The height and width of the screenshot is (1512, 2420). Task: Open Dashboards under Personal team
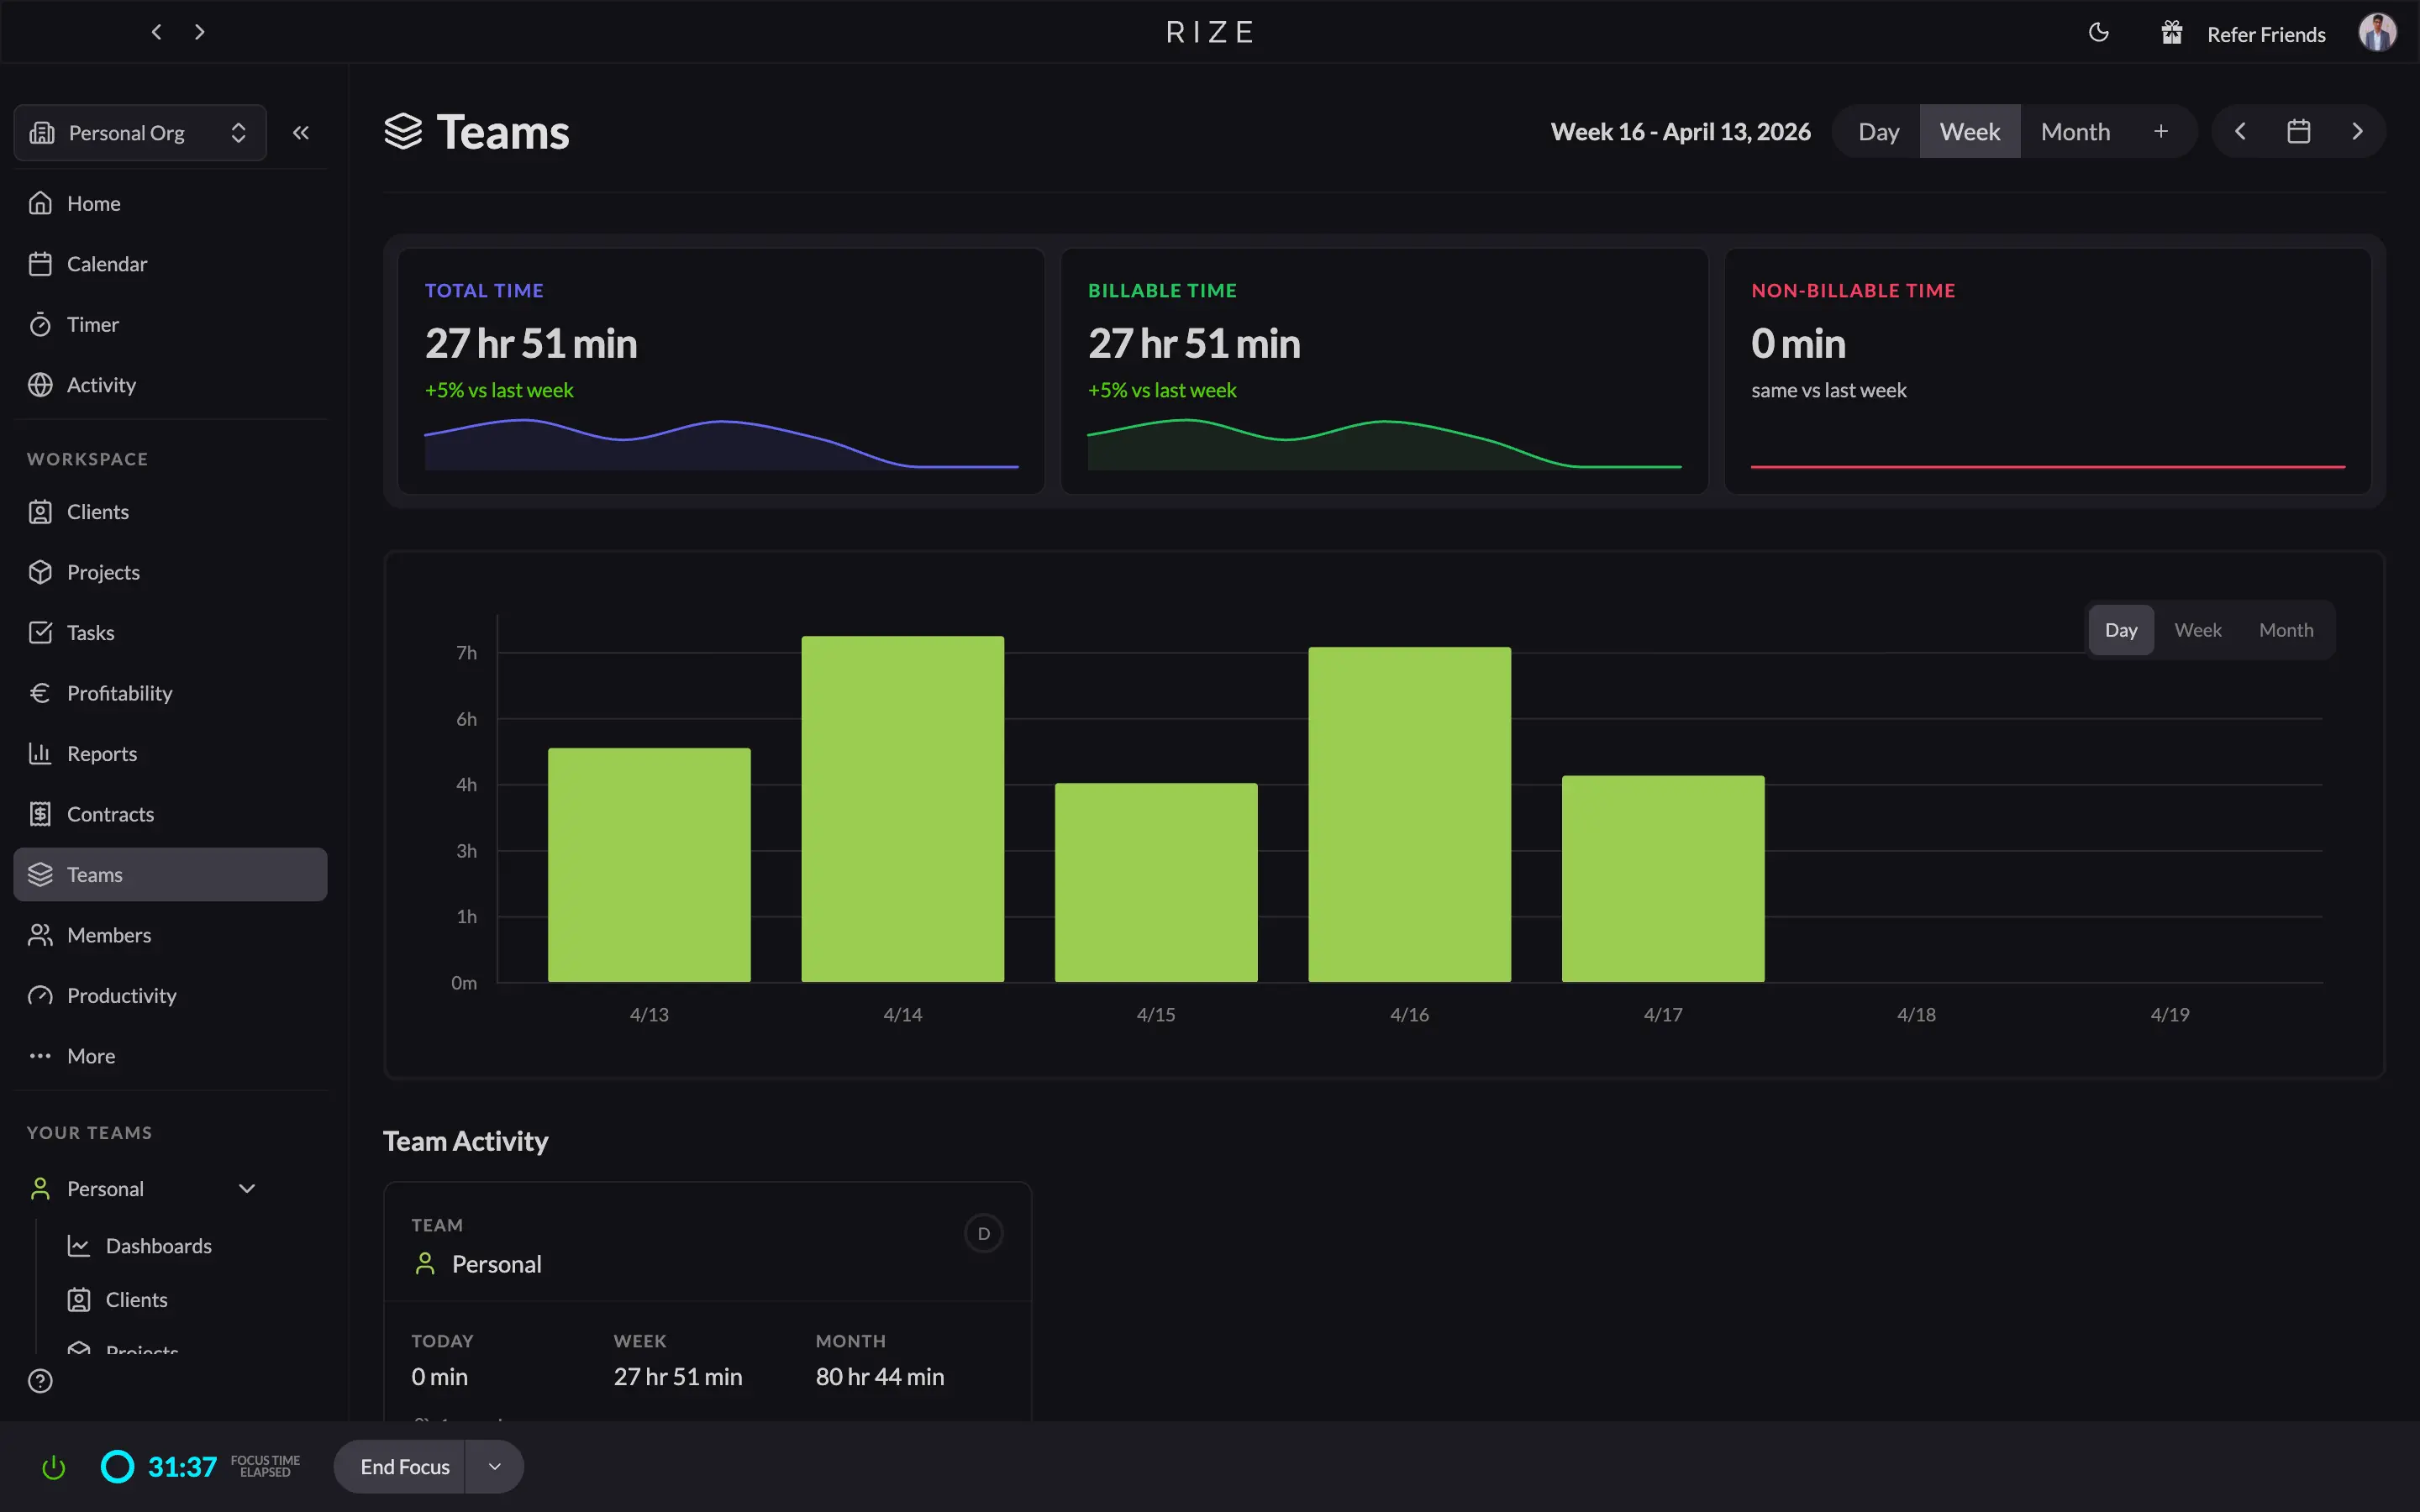coord(158,1246)
